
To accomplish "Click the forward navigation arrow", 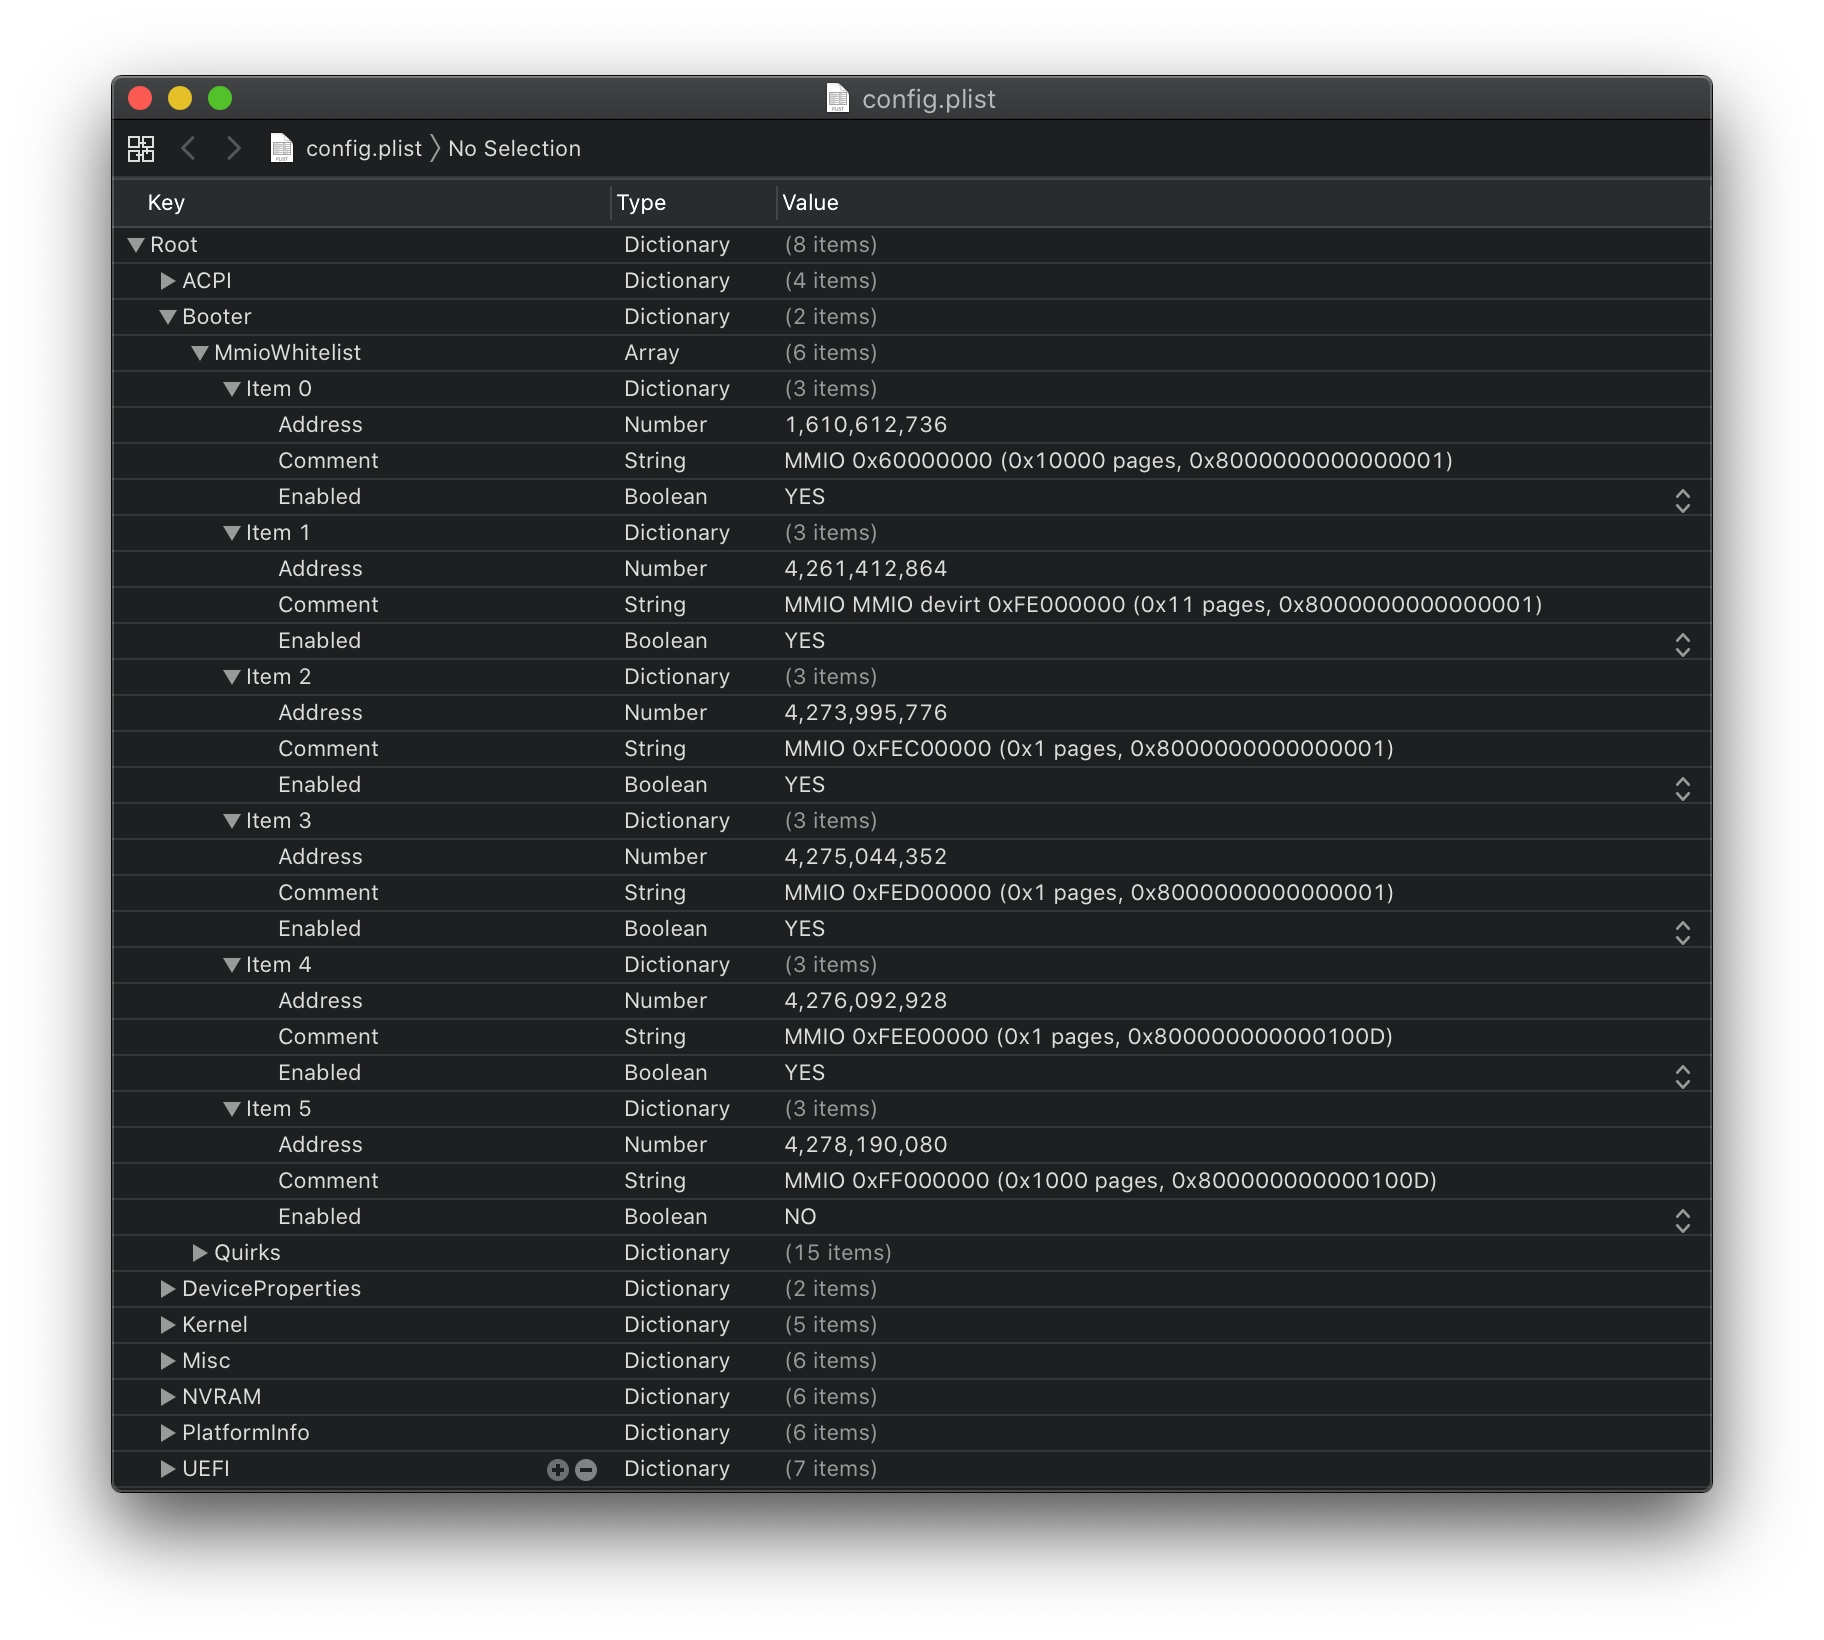I will click(233, 149).
